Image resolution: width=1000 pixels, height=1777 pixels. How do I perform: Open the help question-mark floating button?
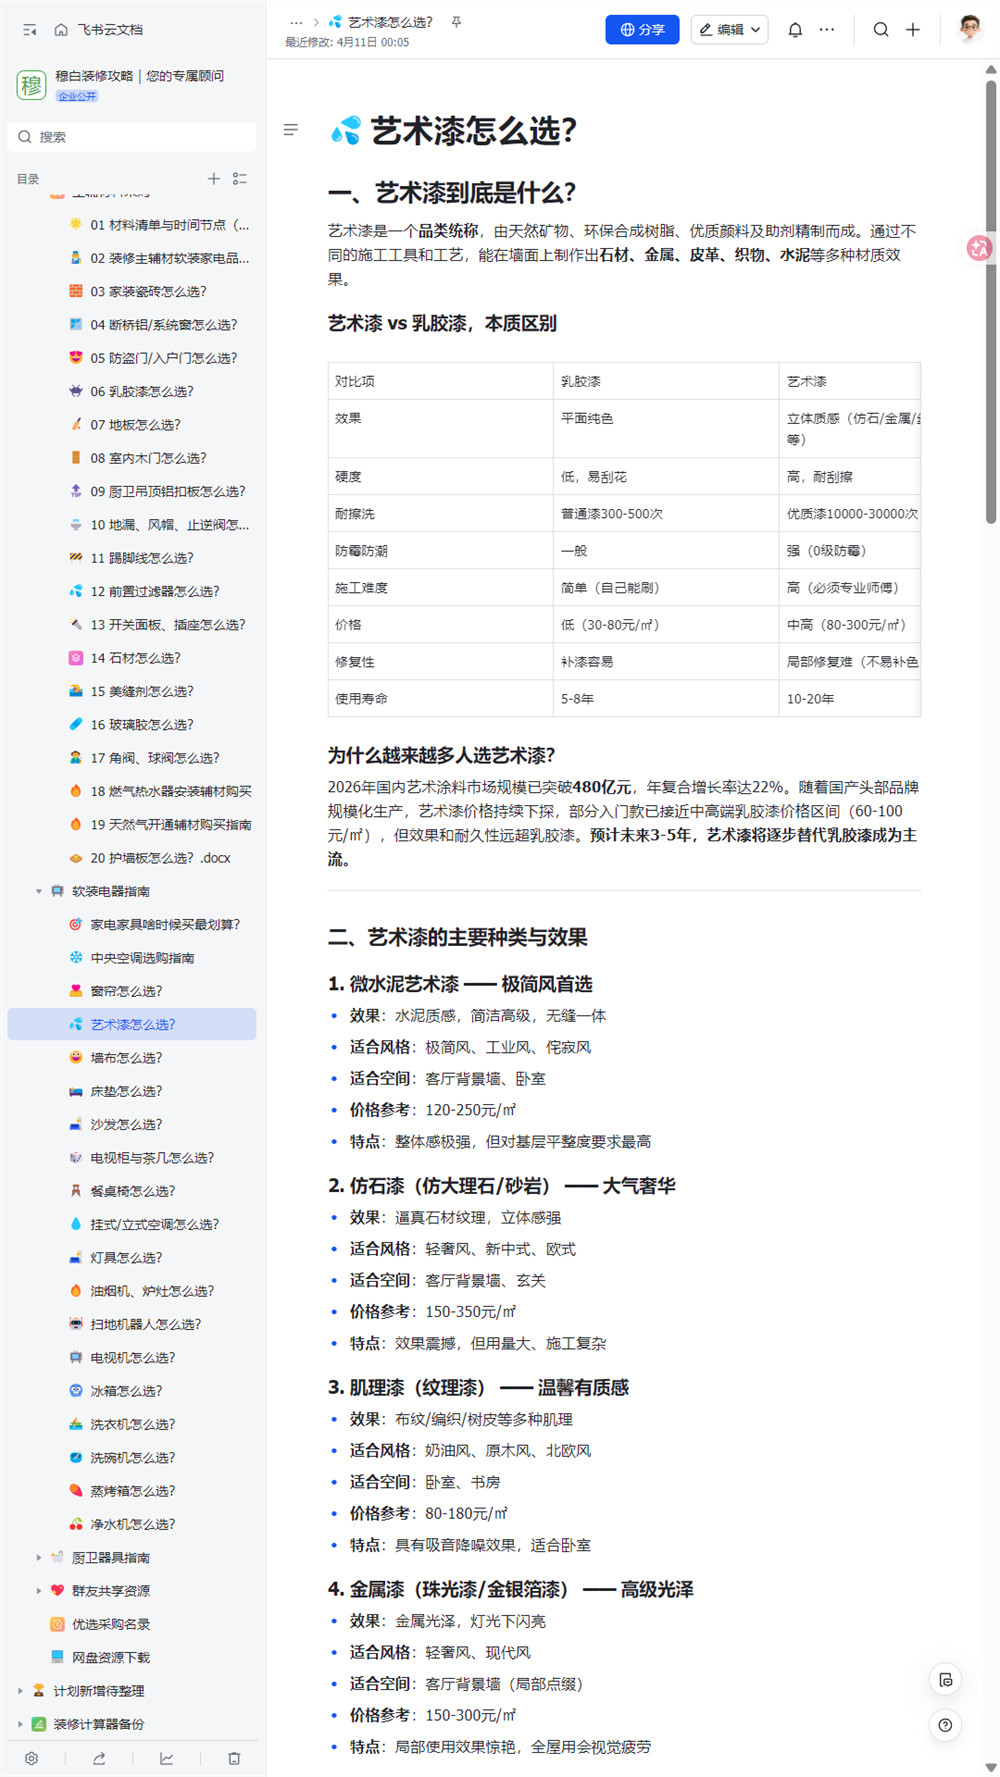tap(945, 1724)
